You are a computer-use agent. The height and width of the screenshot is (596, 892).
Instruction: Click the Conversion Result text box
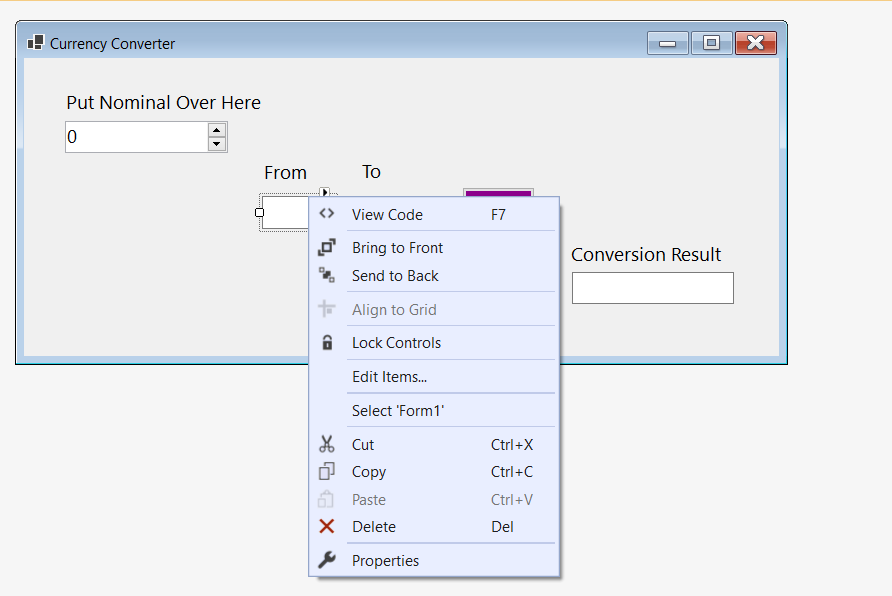click(x=653, y=288)
